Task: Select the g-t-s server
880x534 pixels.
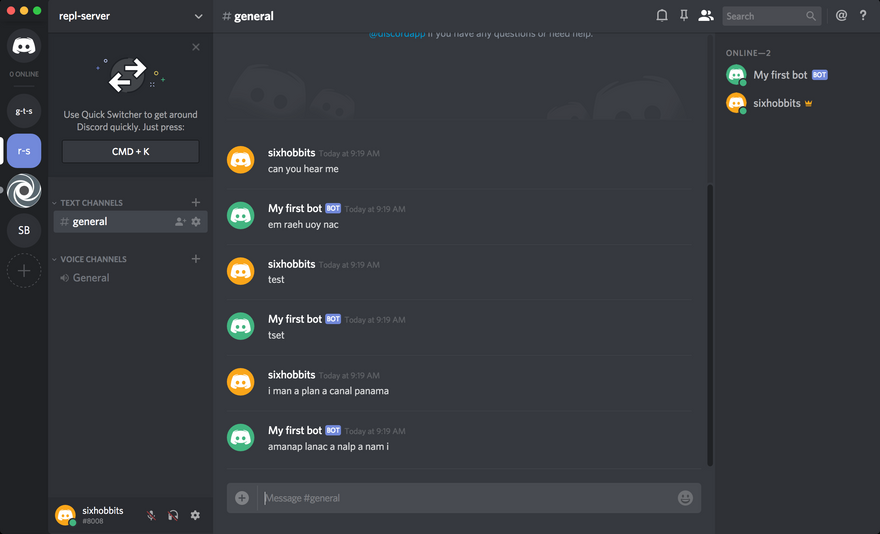Action: point(24,111)
